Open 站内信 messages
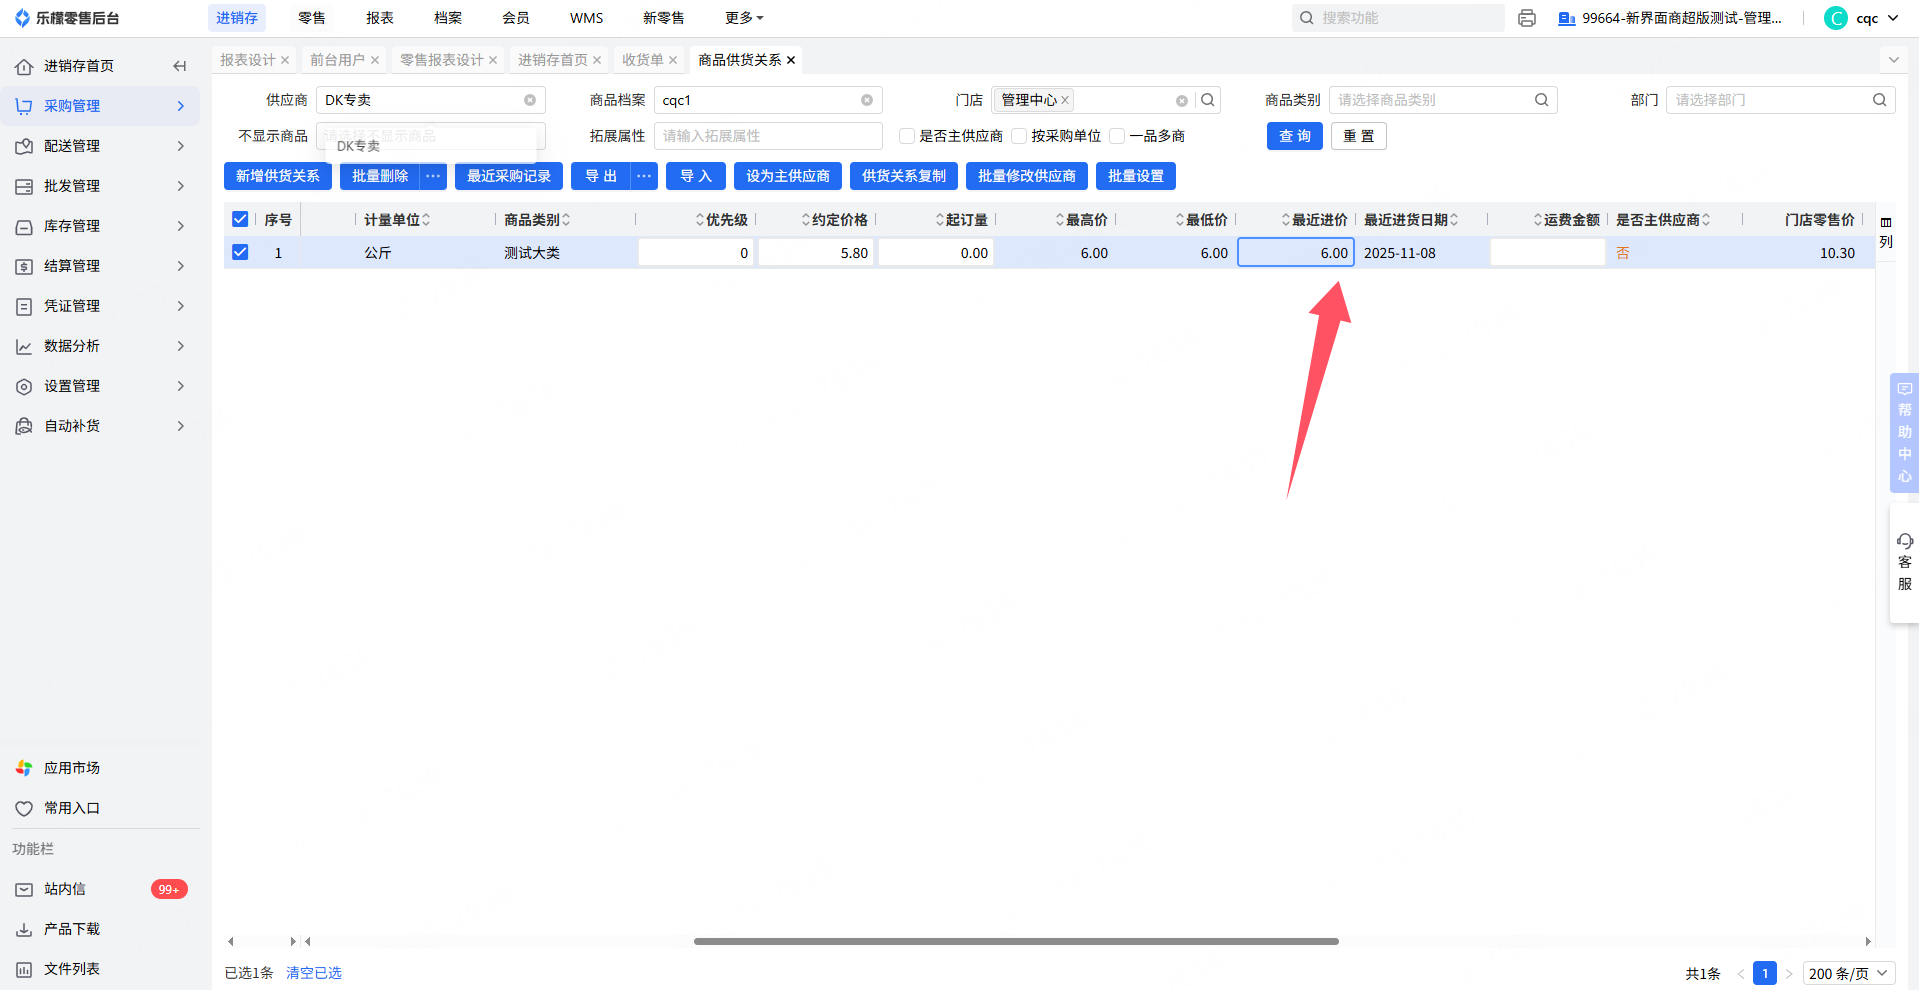The width and height of the screenshot is (1919, 990). pos(65,889)
